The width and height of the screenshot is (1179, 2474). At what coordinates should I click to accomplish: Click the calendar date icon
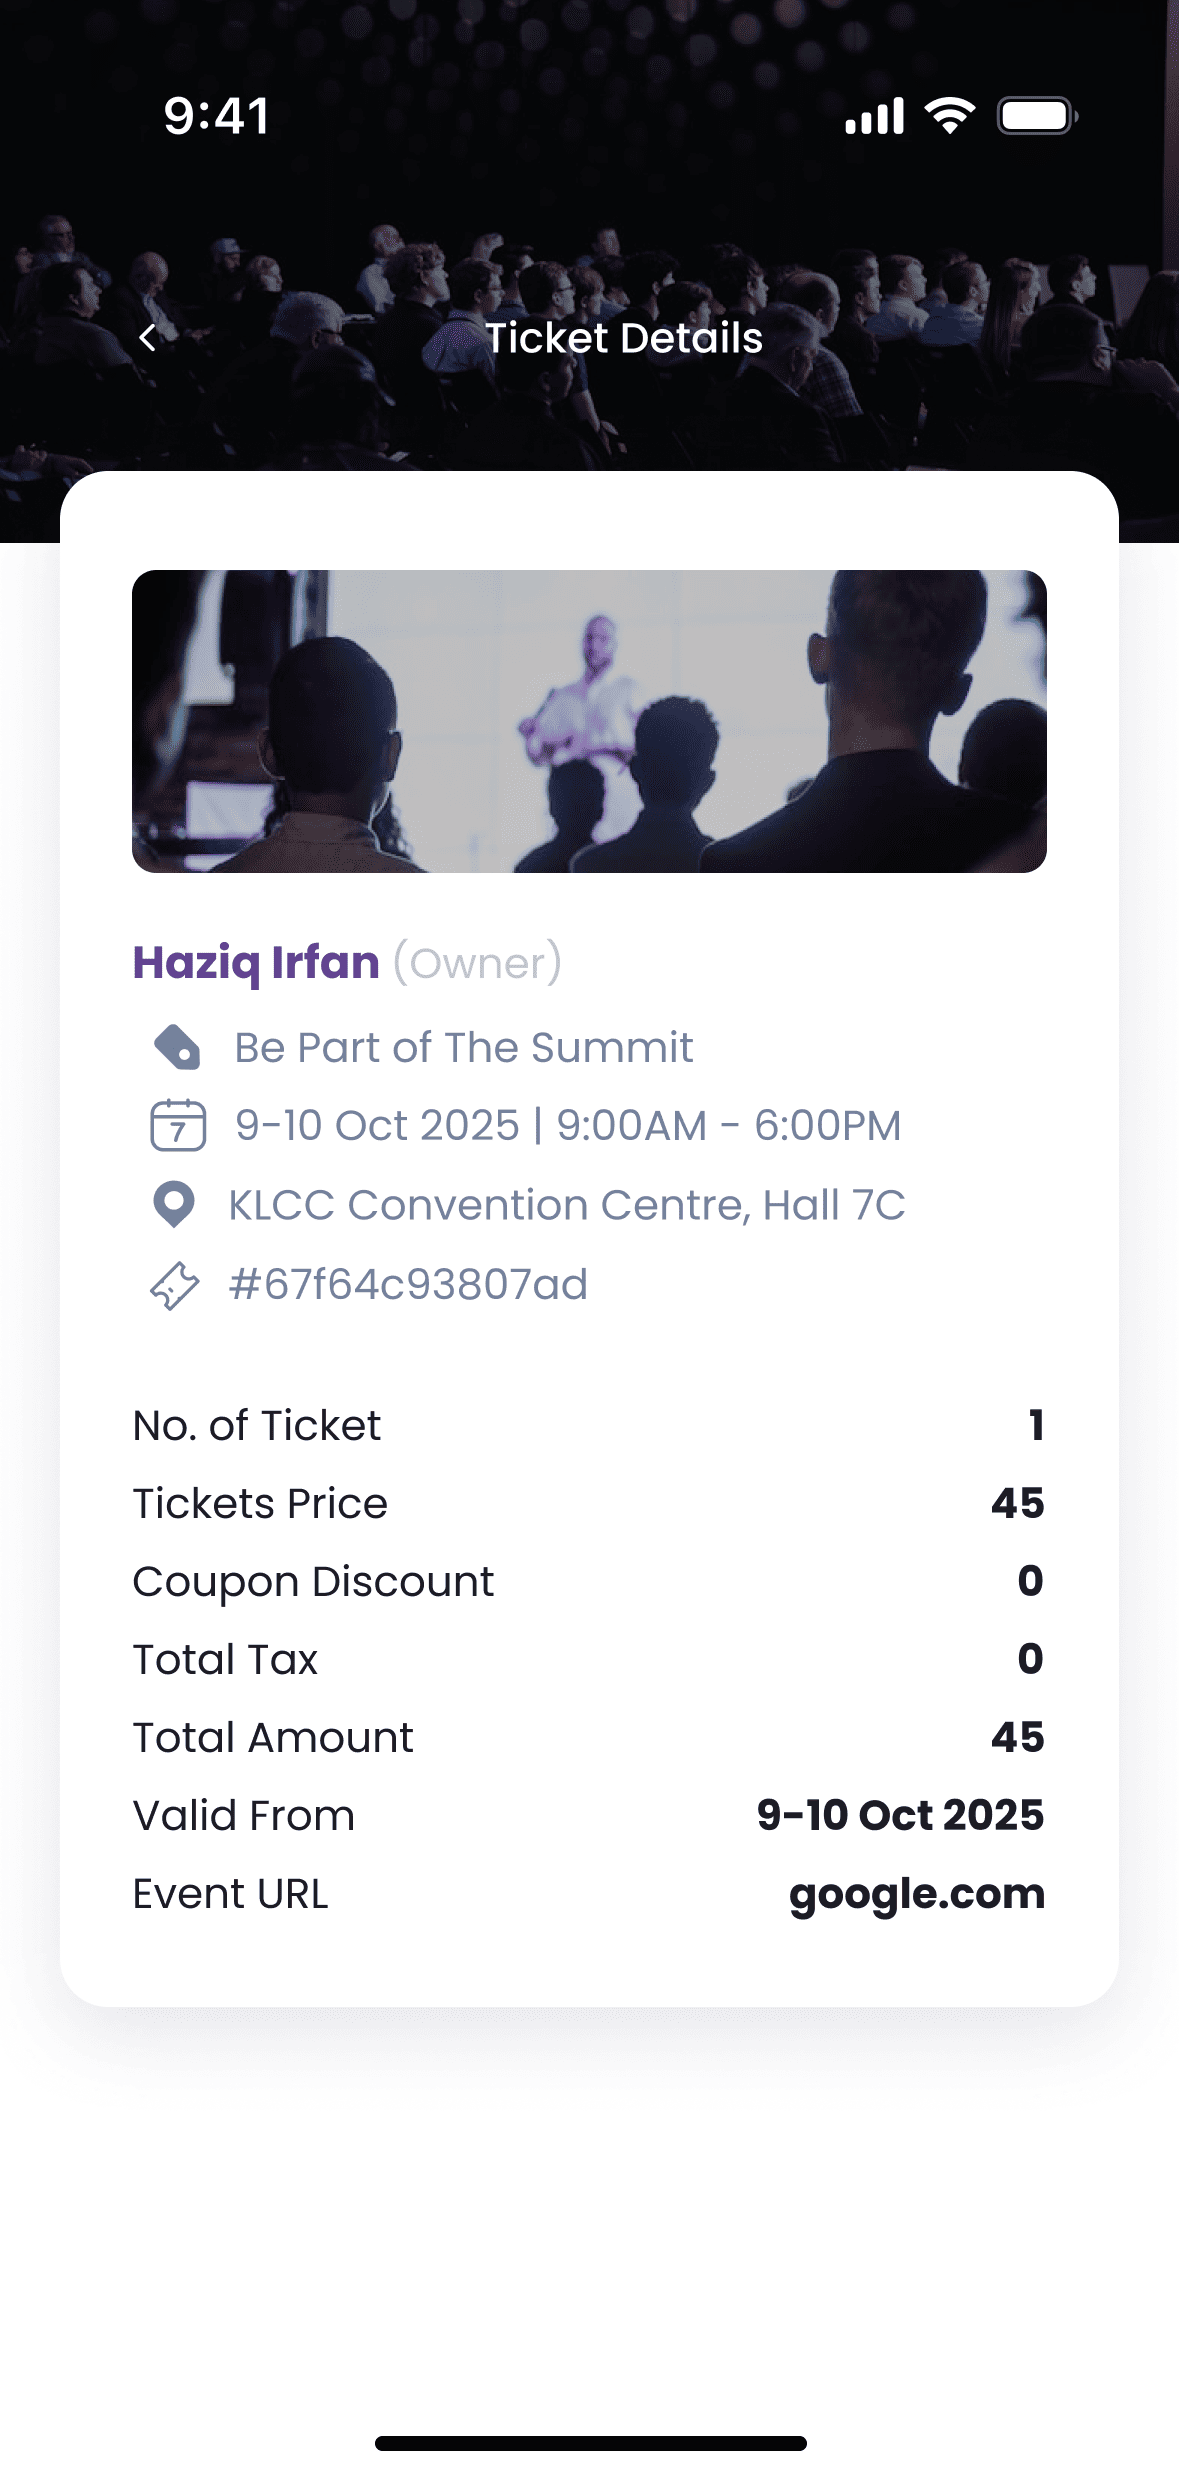pos(178,1125)
